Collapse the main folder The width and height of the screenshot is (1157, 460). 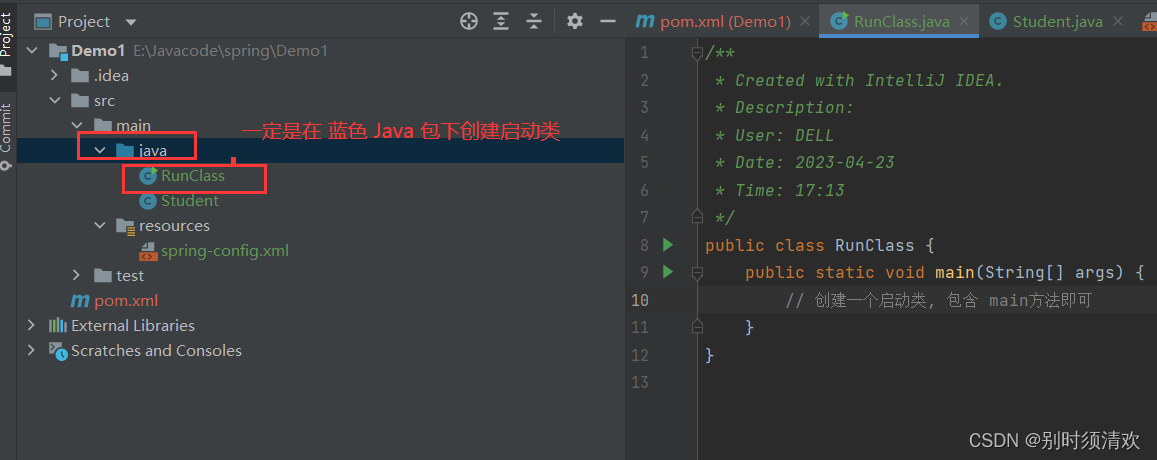(x=77, y=126)
